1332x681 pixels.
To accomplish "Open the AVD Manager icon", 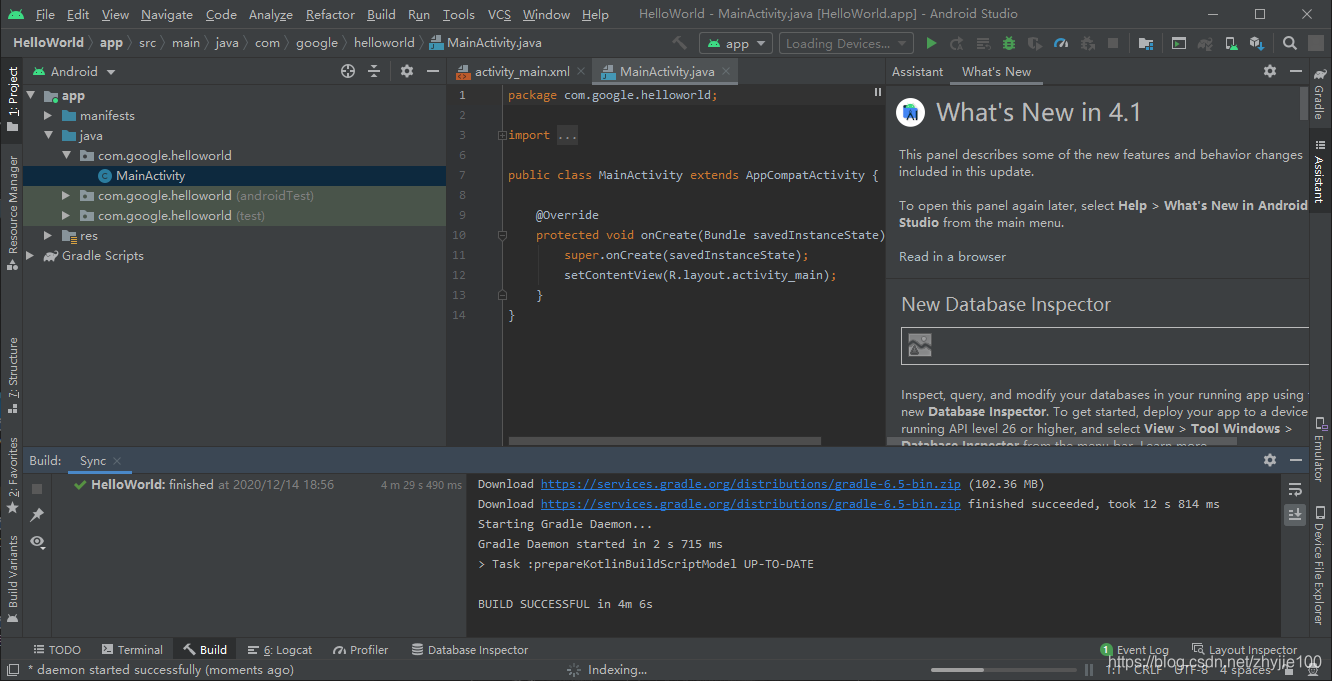I will [1232, 43].
